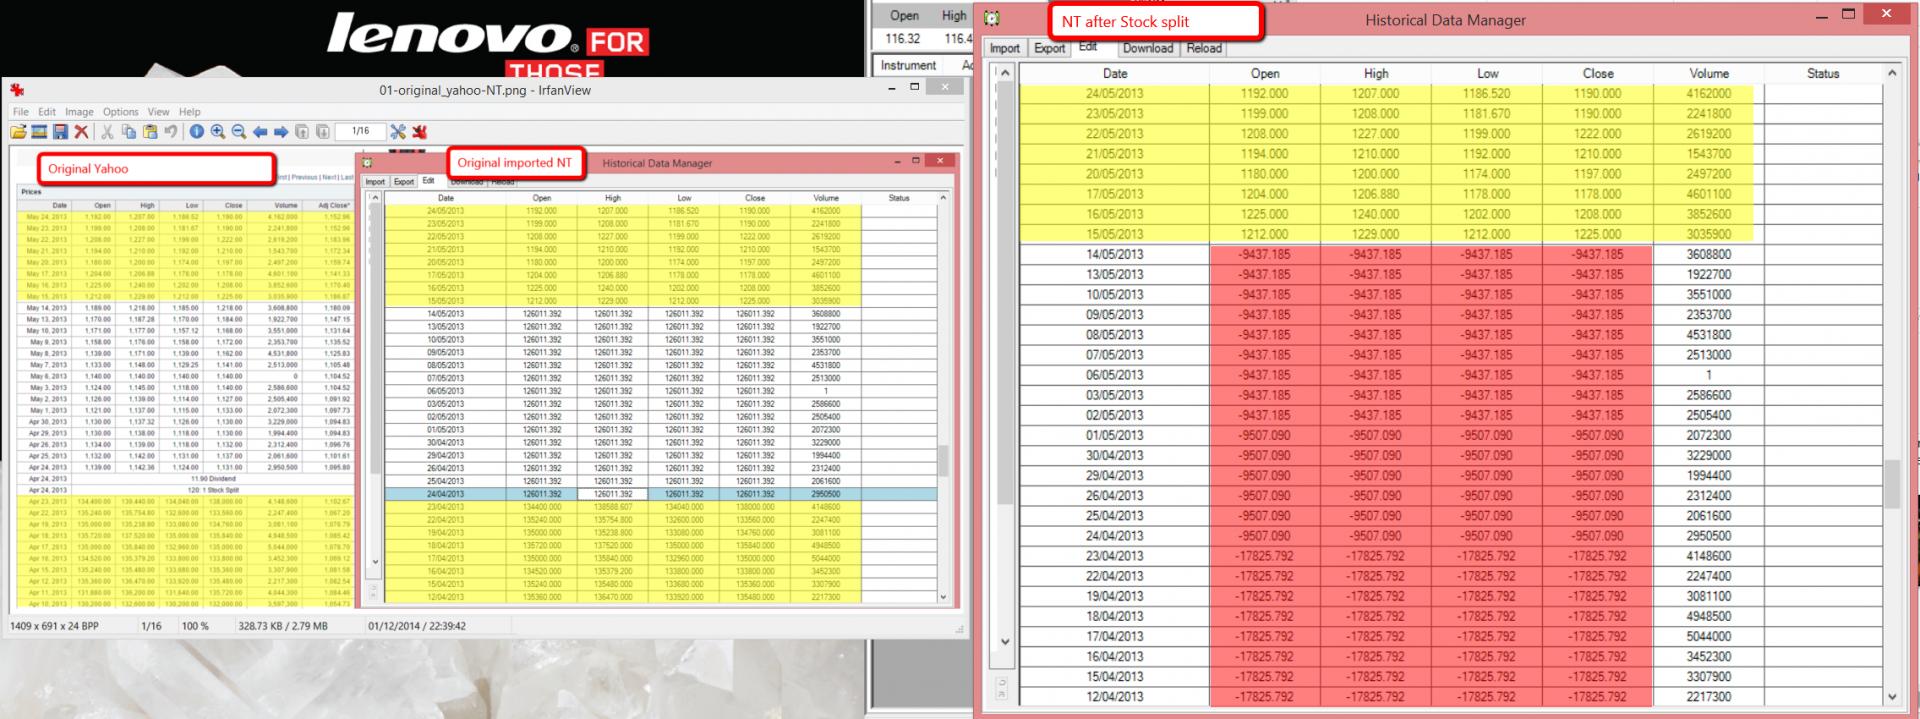Open the Help menu in IrfanView
Viewport: 1920px width, 719px height.
tap(190, 112)
